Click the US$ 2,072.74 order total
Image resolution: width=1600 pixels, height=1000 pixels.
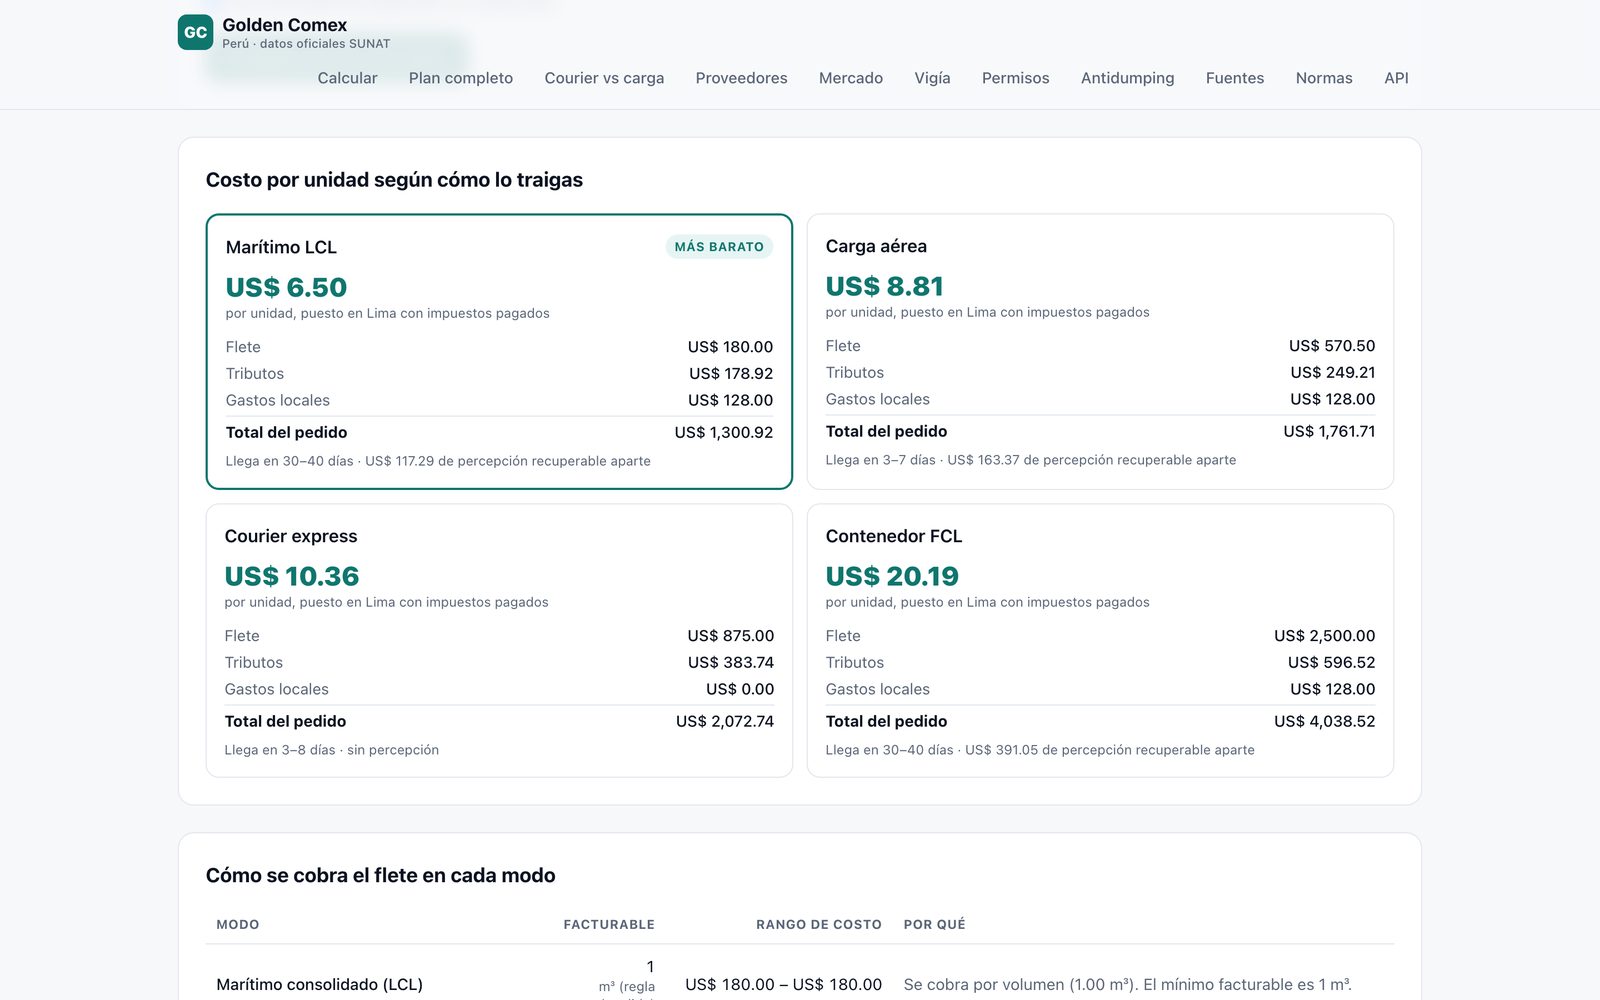(x=724, y=721)
